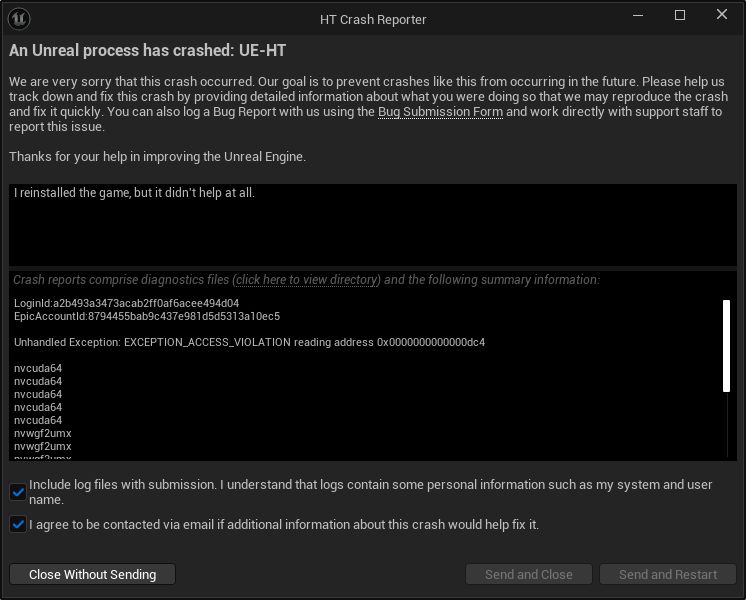Click the first nvwgf2umx stack entry
The width and height of the screenshot is (746, 600).
pos(42,433)
